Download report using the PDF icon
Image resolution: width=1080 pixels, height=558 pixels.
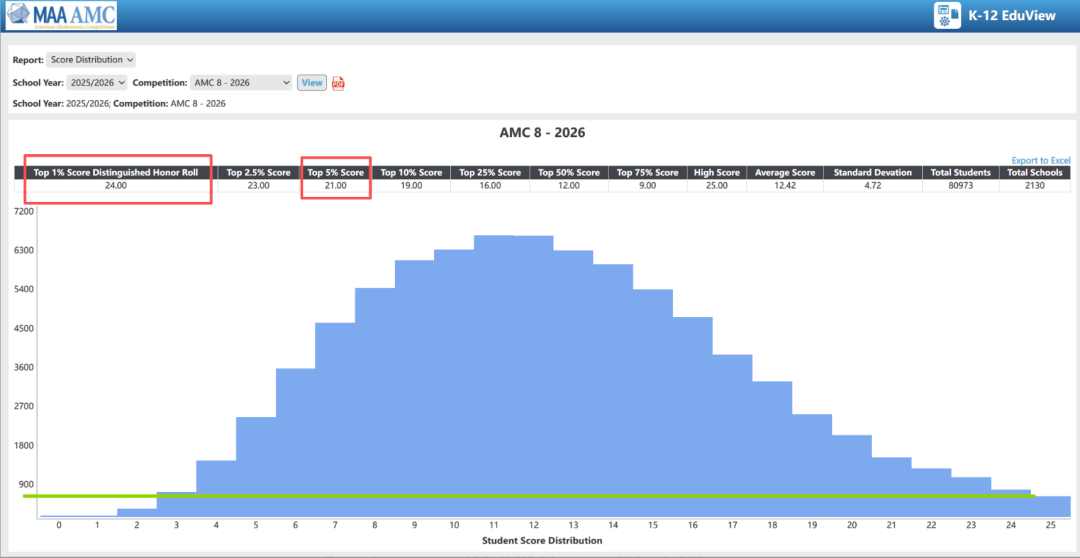[338, 83]
